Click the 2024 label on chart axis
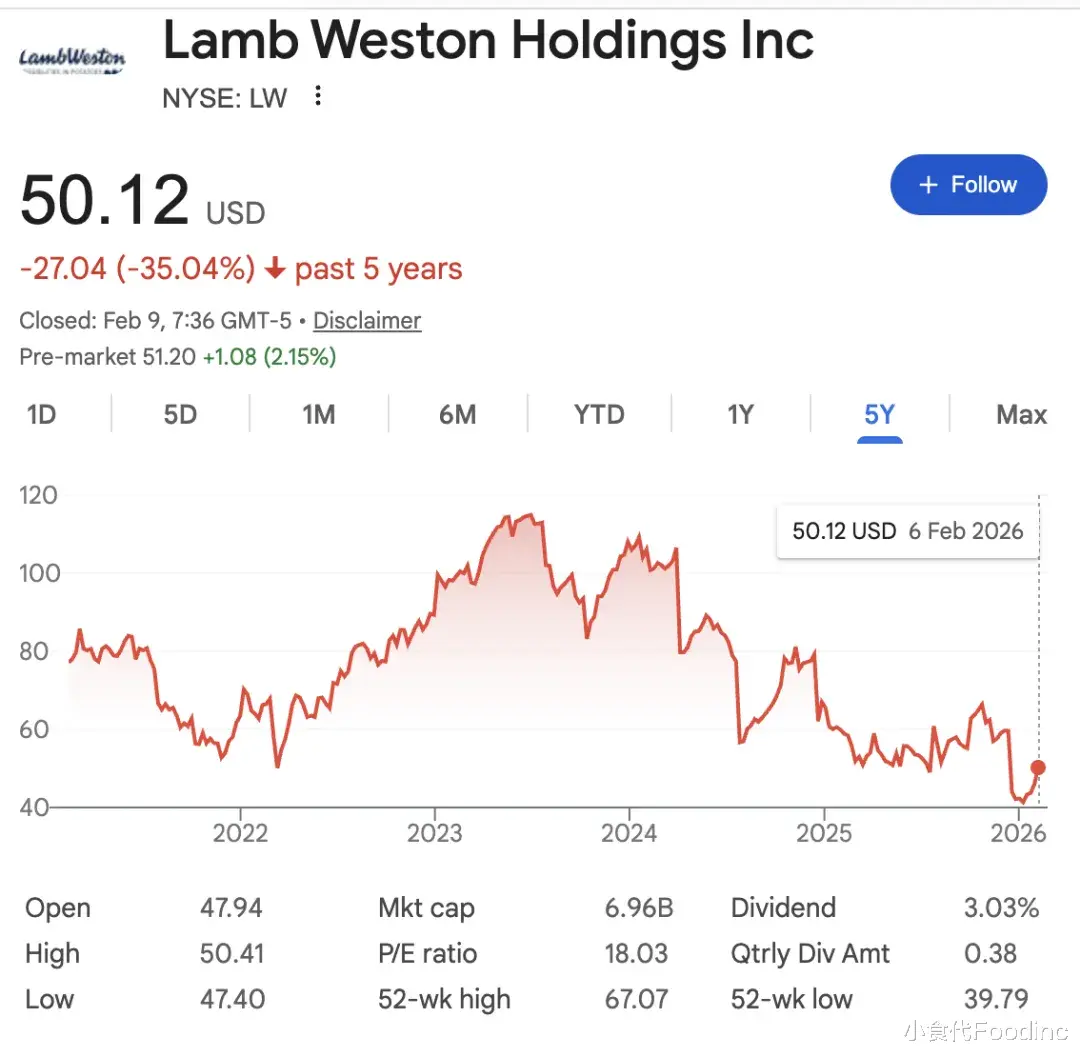The width and height of the screenshot is (1080, 1057). point(629,833)
